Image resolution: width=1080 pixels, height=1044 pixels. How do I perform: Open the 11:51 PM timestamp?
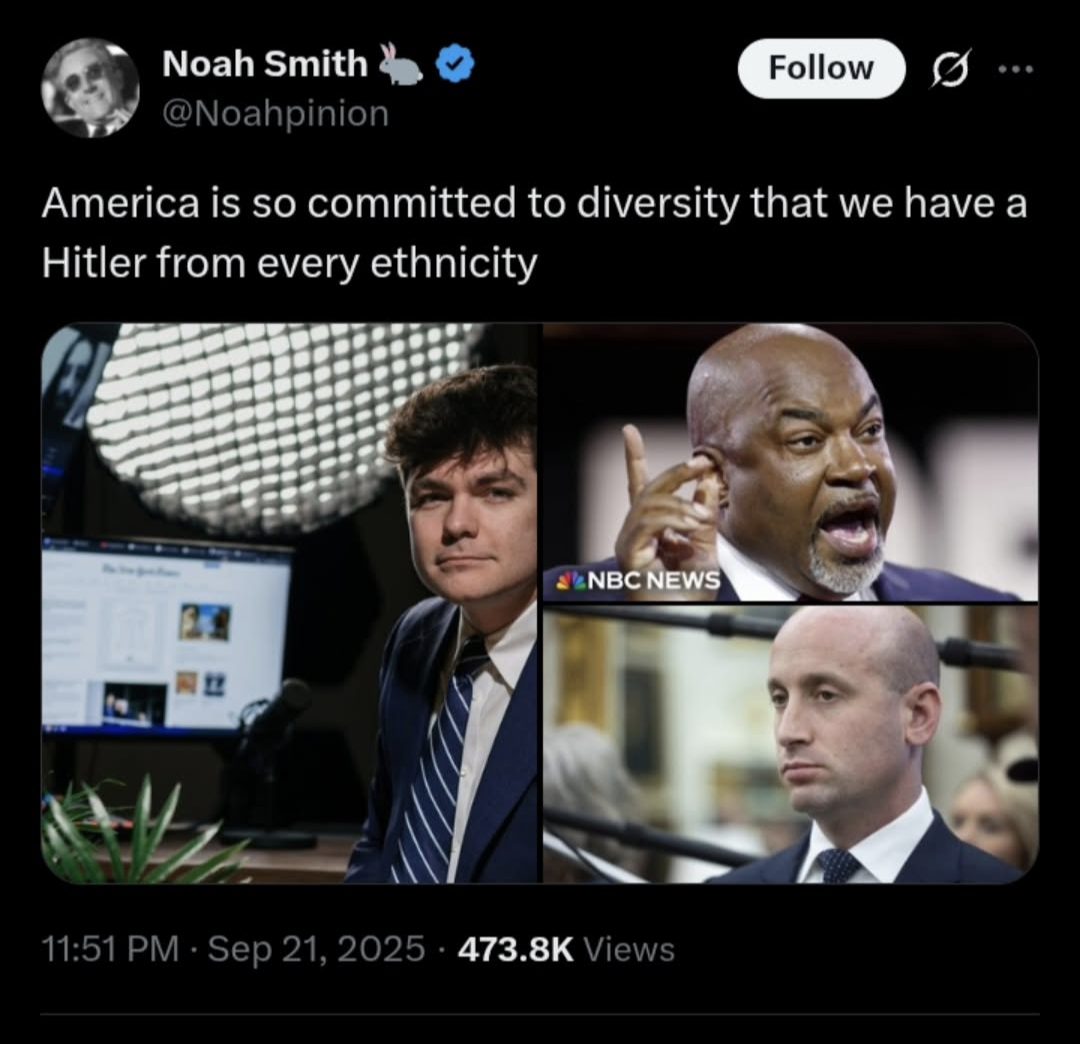(110, 949)
